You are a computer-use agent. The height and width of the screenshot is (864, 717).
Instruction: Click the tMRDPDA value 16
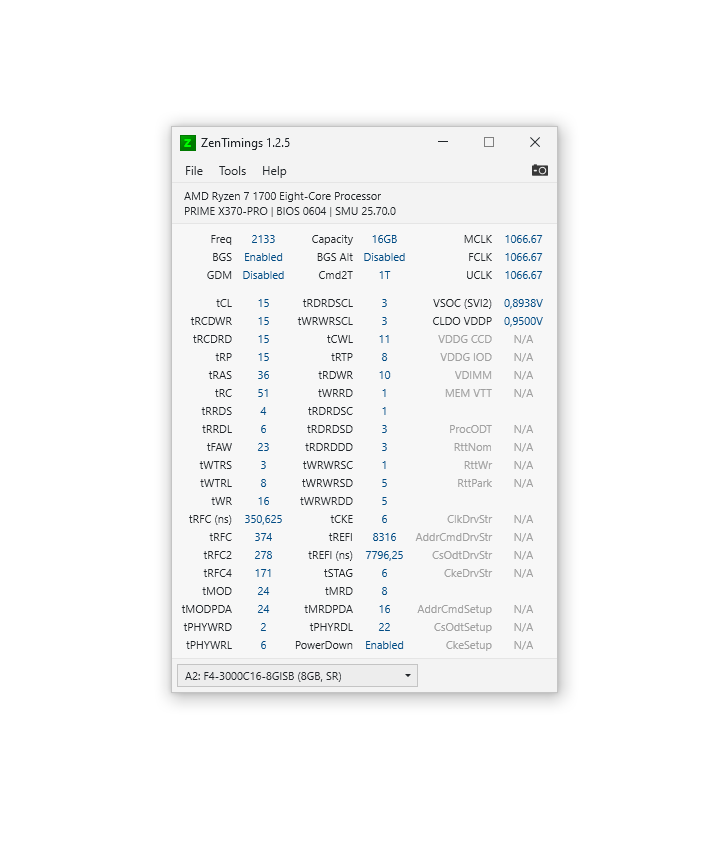(384, 609)
